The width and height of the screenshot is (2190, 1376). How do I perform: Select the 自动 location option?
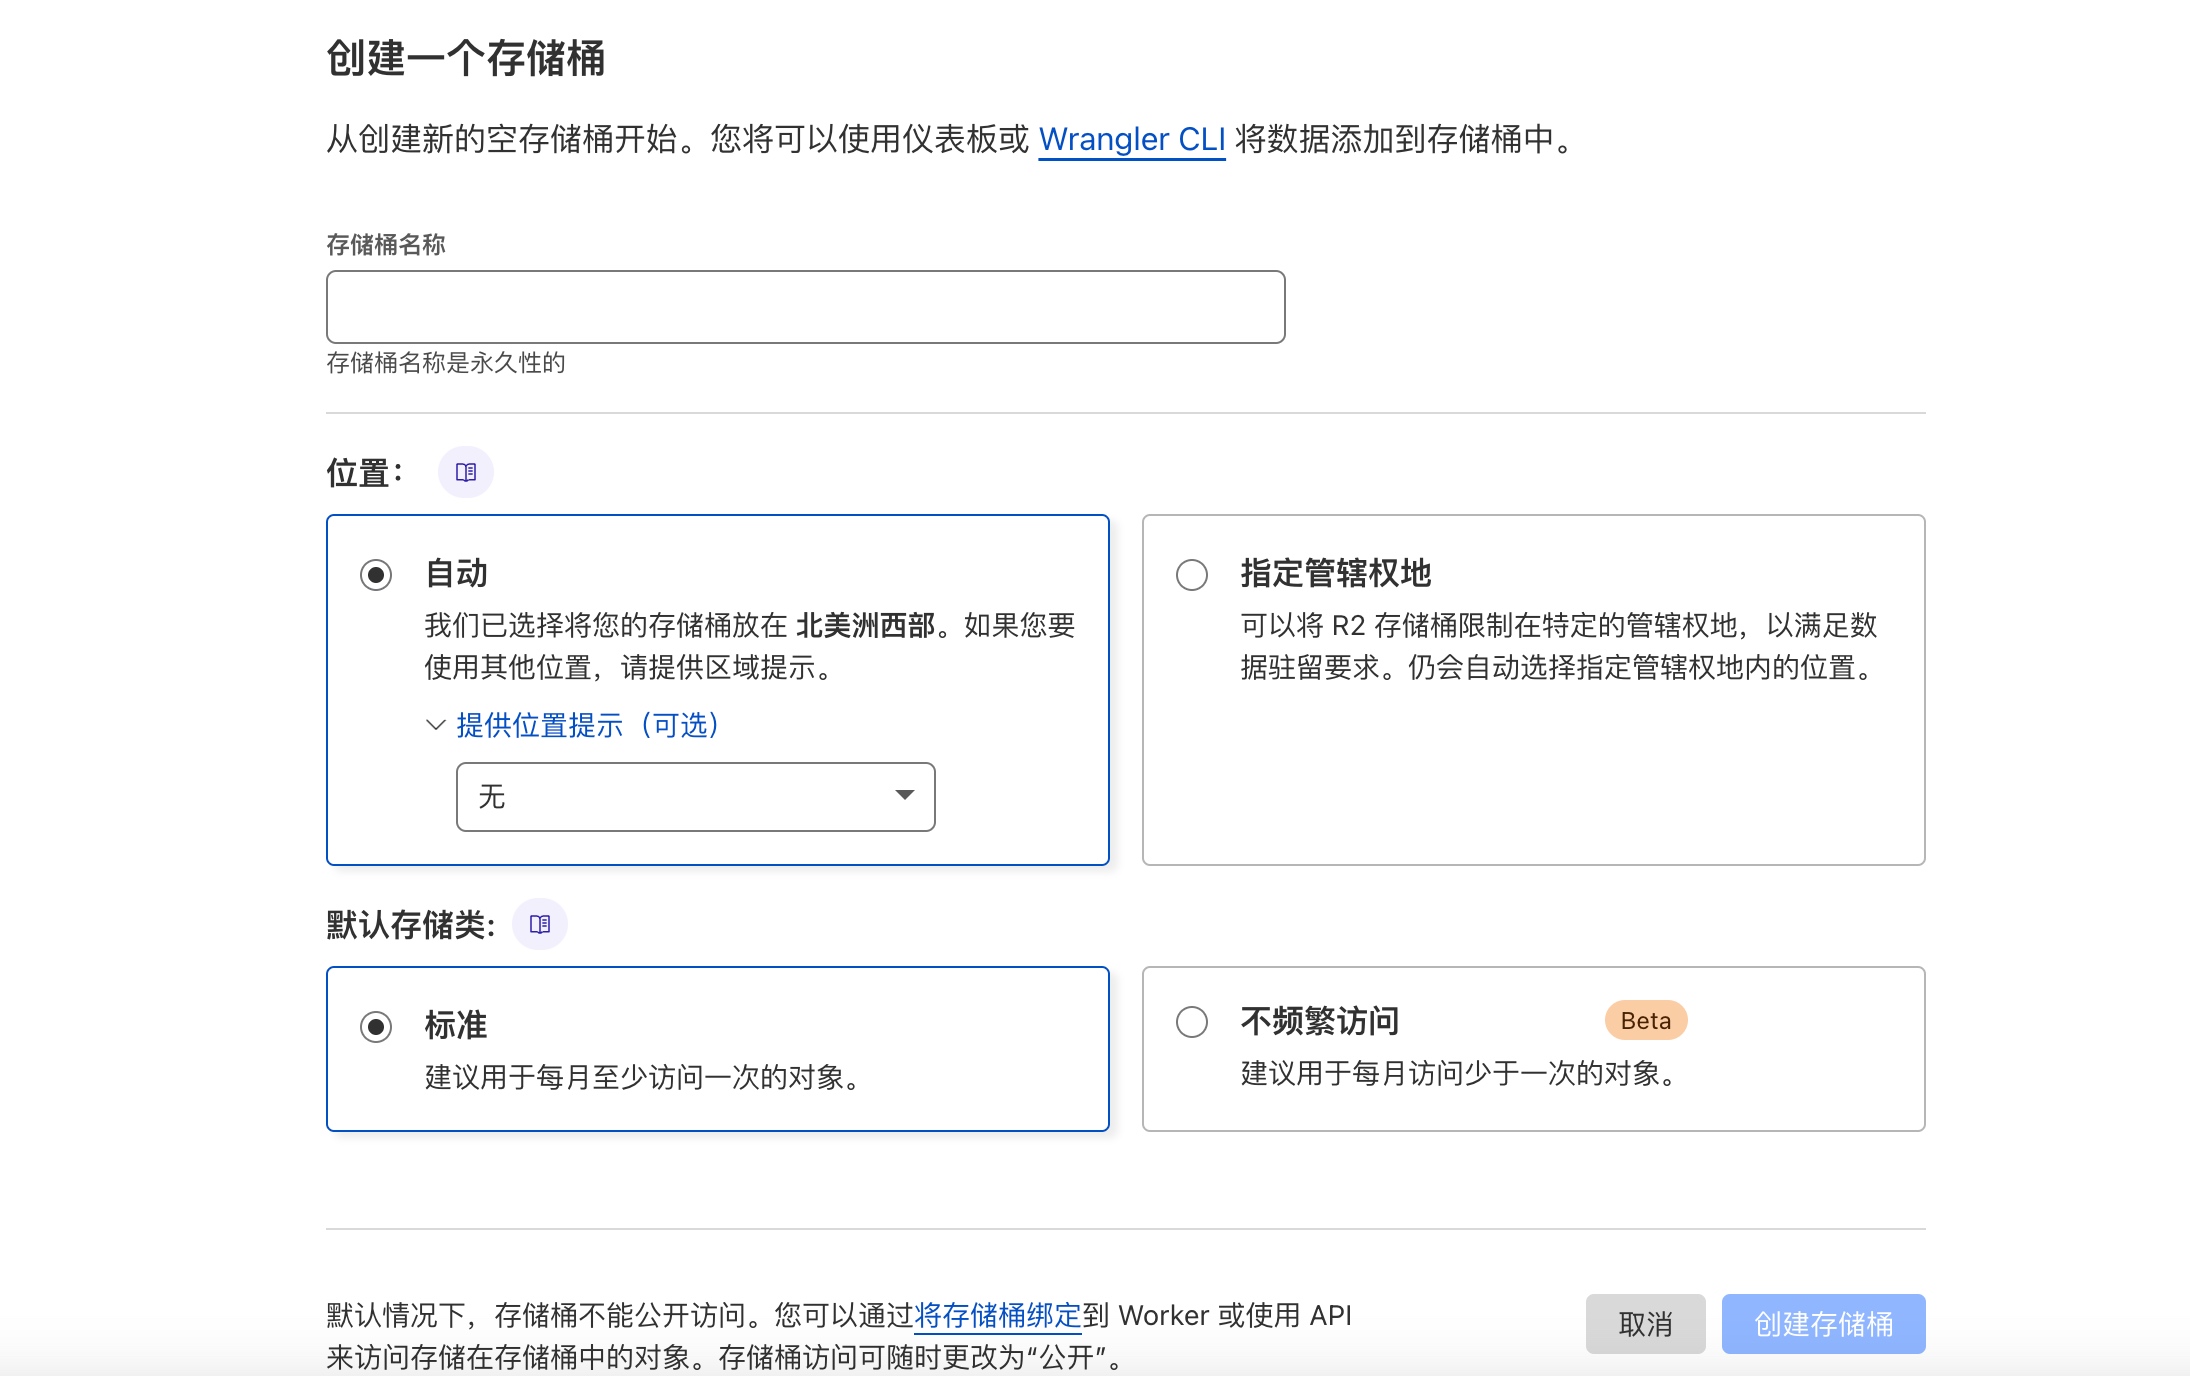pos(376,574)
